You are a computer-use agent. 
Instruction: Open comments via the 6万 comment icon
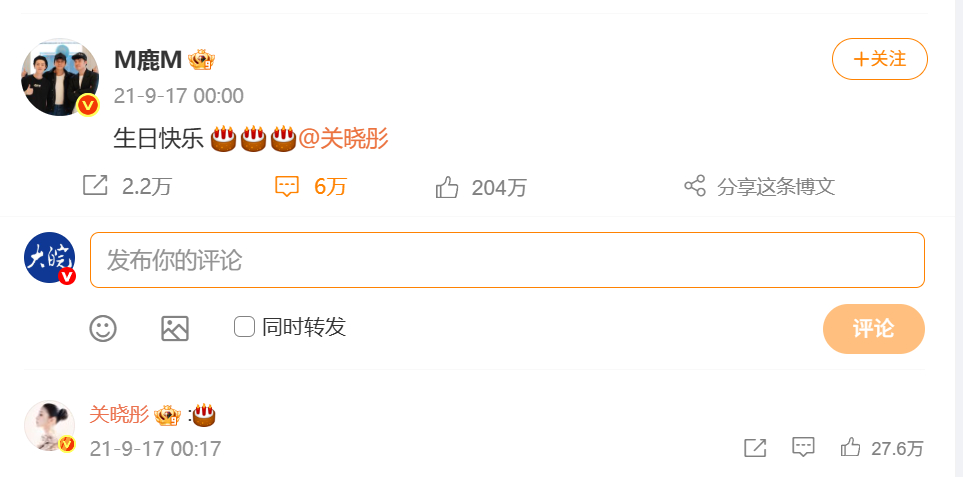[287, 186]
